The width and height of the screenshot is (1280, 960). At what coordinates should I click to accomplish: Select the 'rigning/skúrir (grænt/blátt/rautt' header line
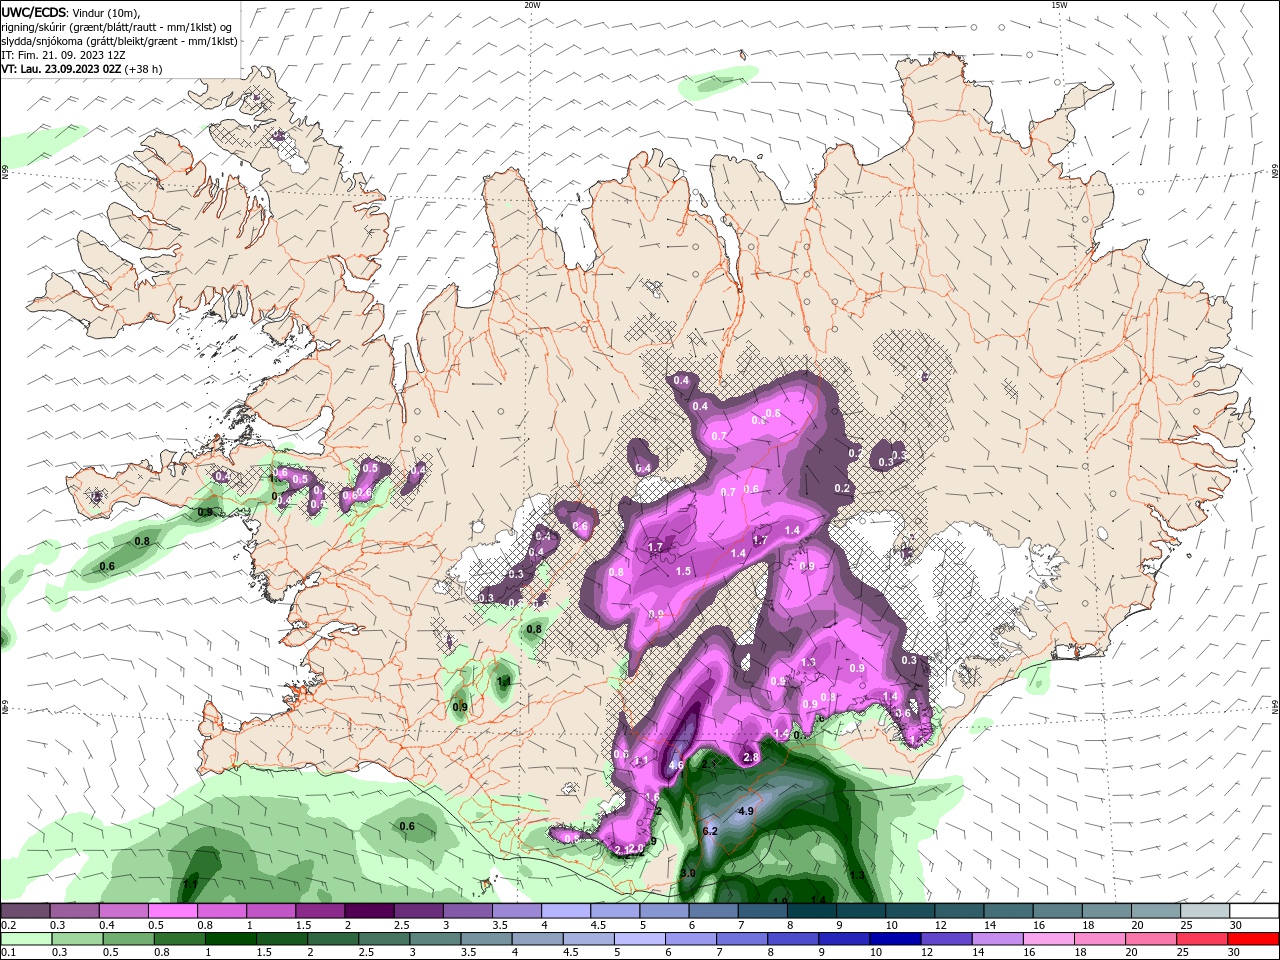pyautogui.click(x=116, y=27)
